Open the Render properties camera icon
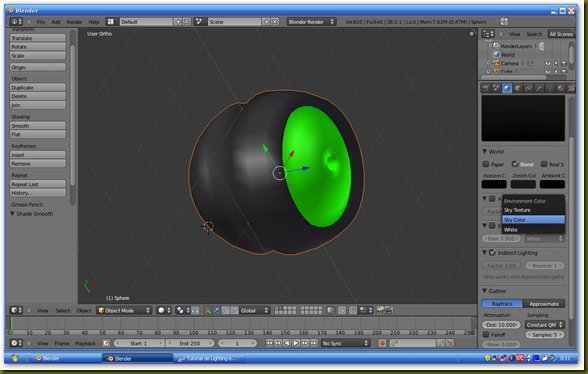 [485, 88]
